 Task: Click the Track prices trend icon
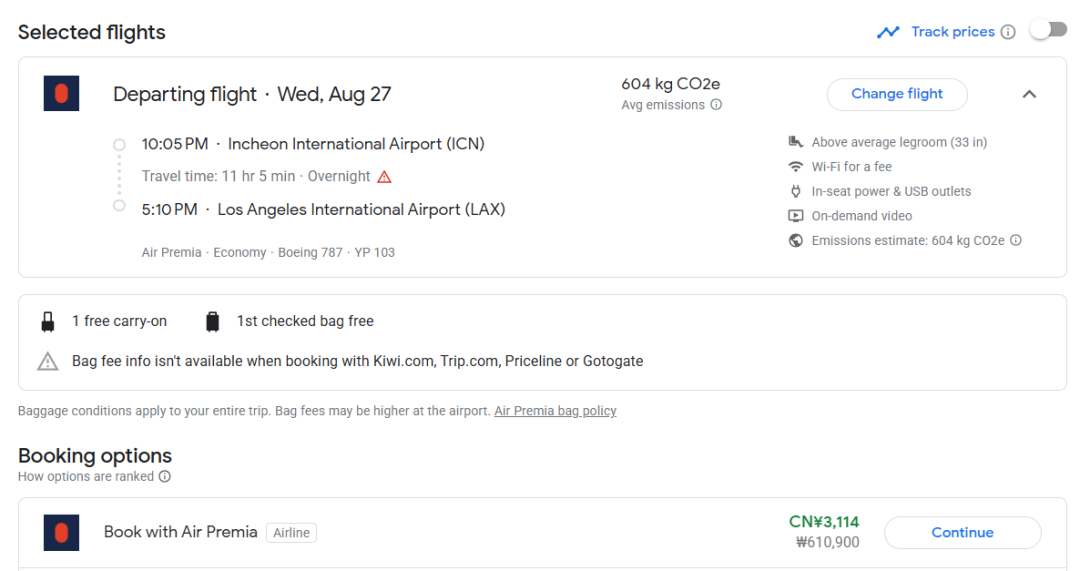point(888,32)
